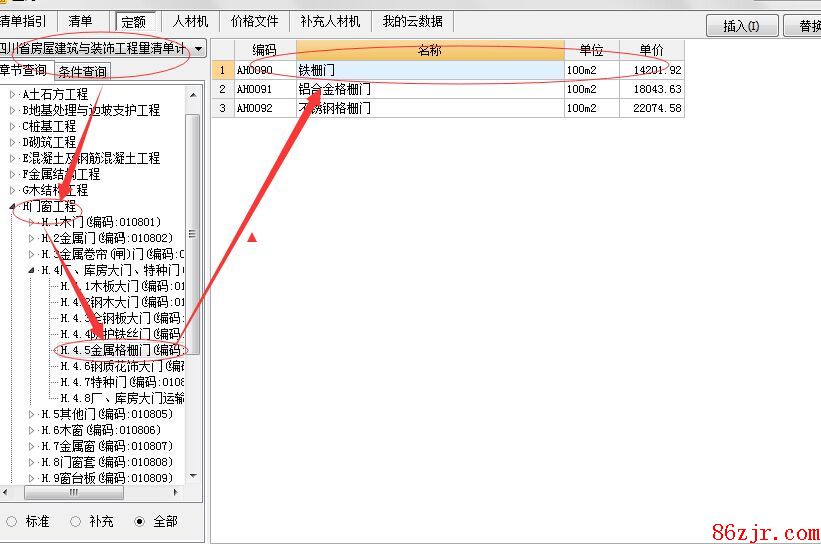Screen dimensions: 821x544
Task: Collapse the H门窗工程 tree node
Action: pyautogui.click(x=13, y=206)
